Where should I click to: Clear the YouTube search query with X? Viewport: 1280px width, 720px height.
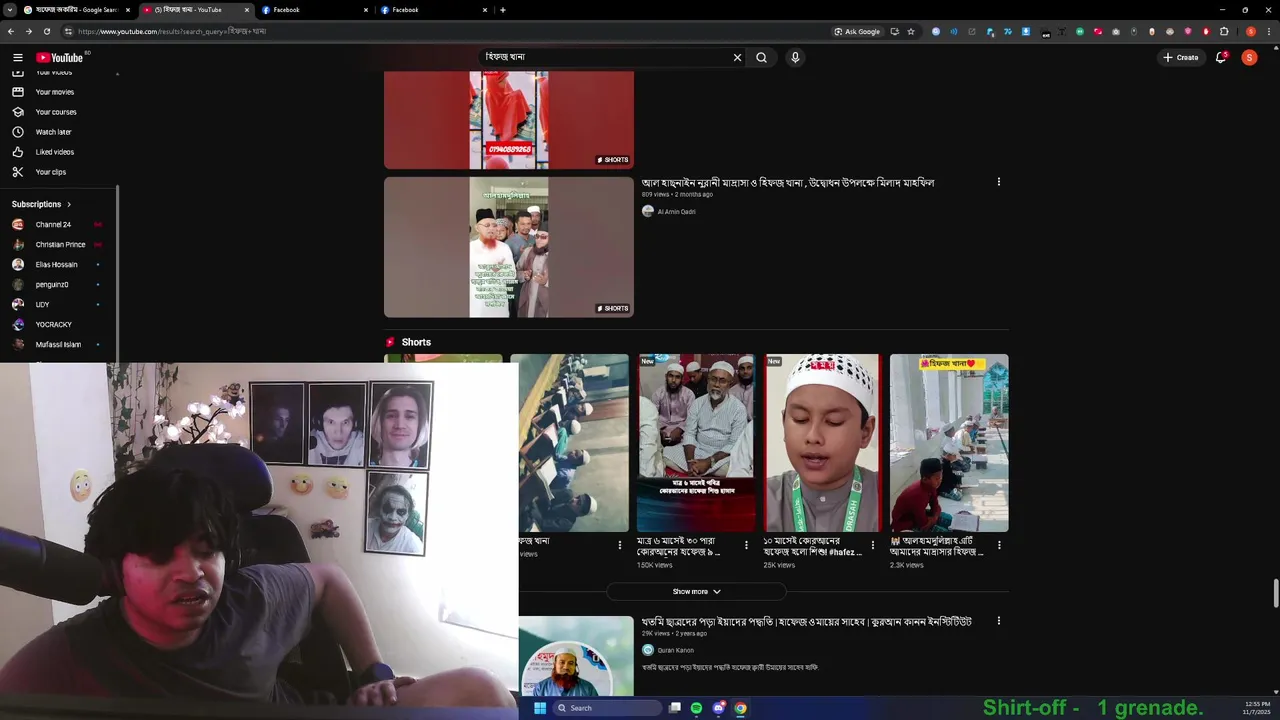click(x=738, y=57)
